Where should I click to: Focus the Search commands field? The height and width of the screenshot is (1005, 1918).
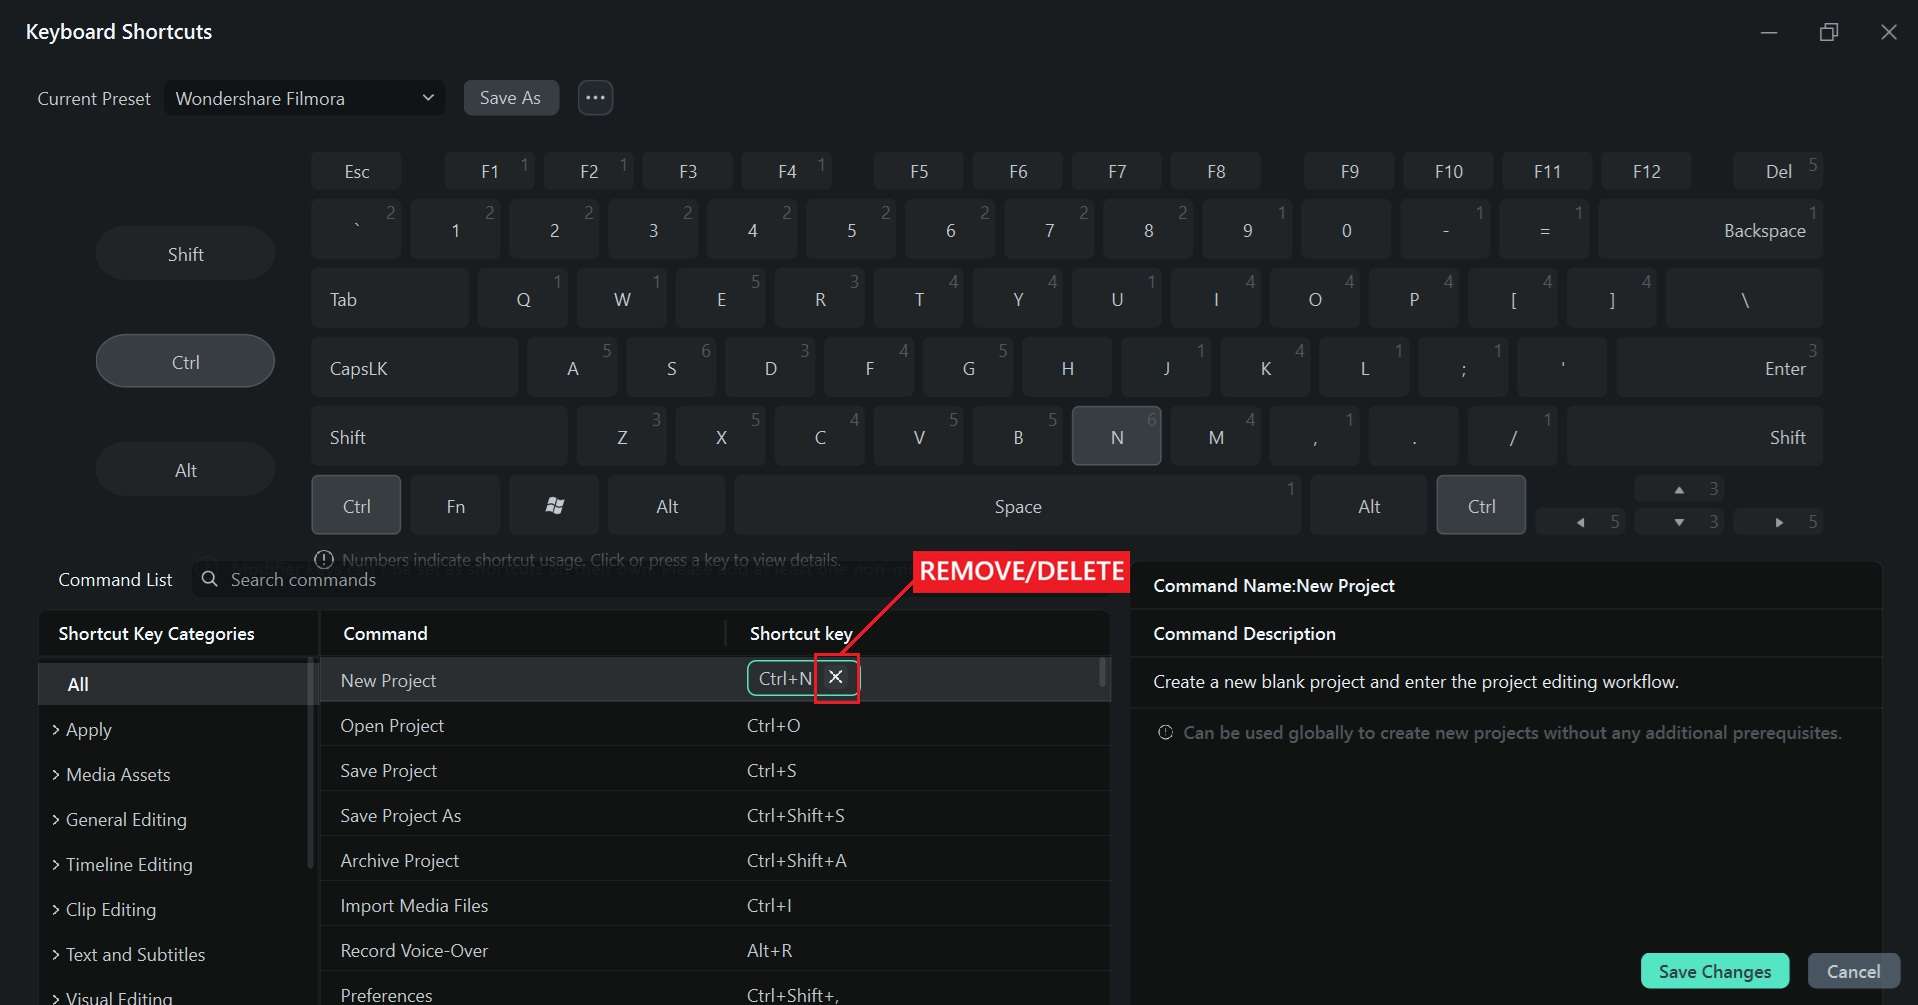pos(550,579)
